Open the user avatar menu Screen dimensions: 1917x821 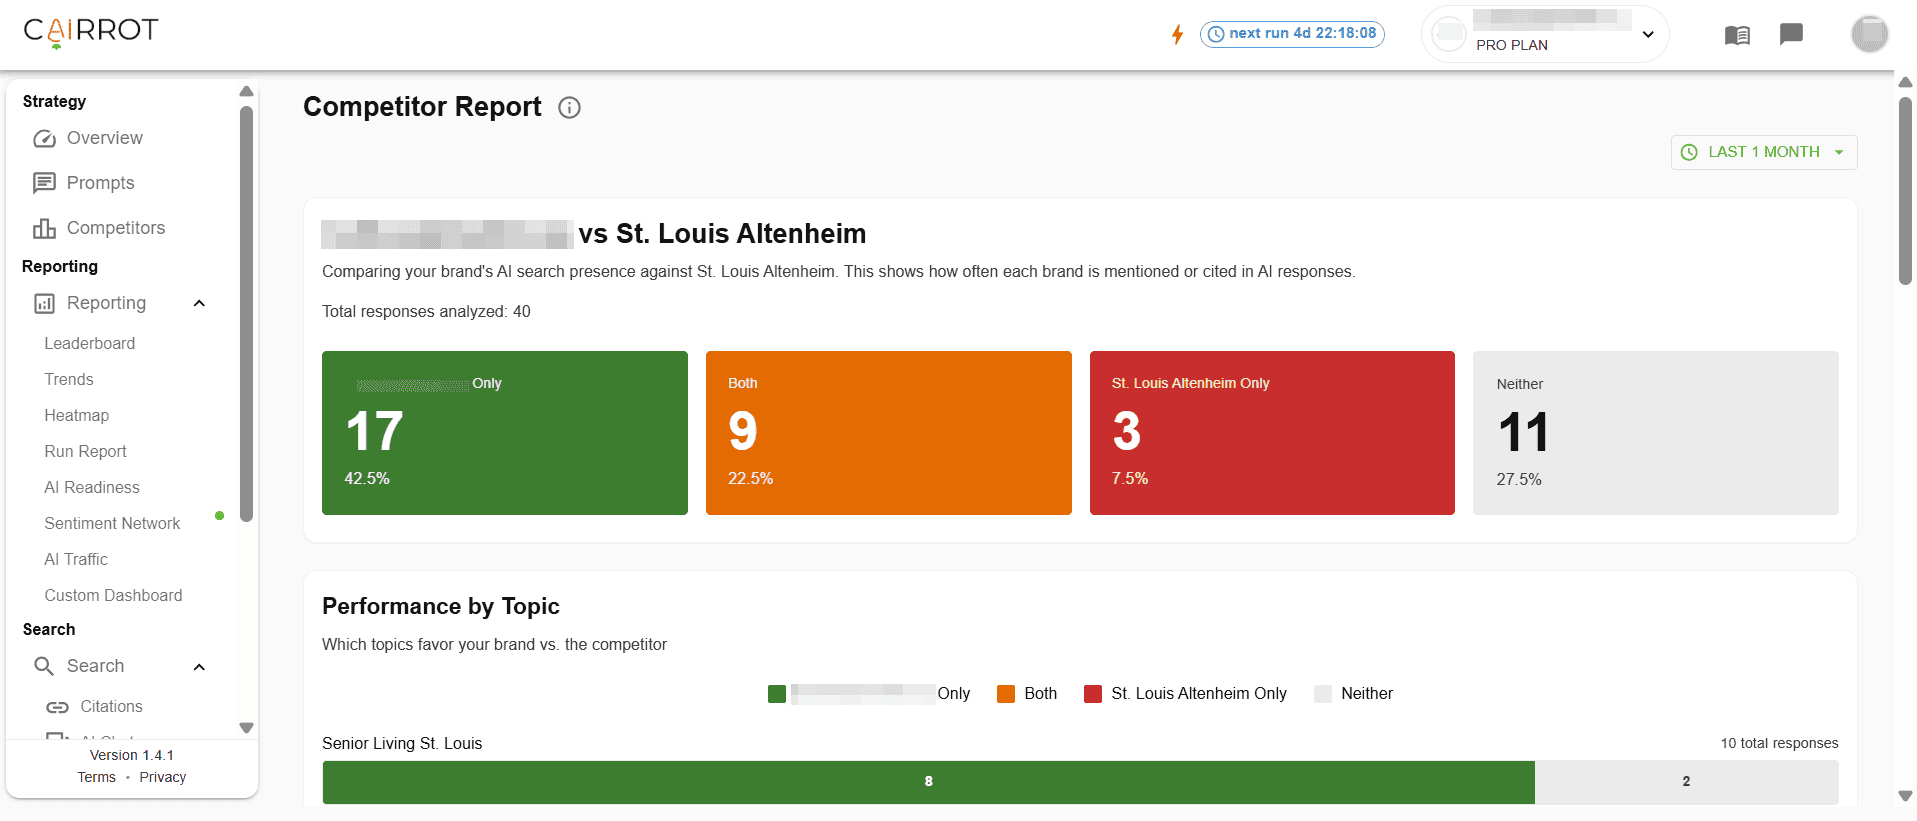[1869, 34]
